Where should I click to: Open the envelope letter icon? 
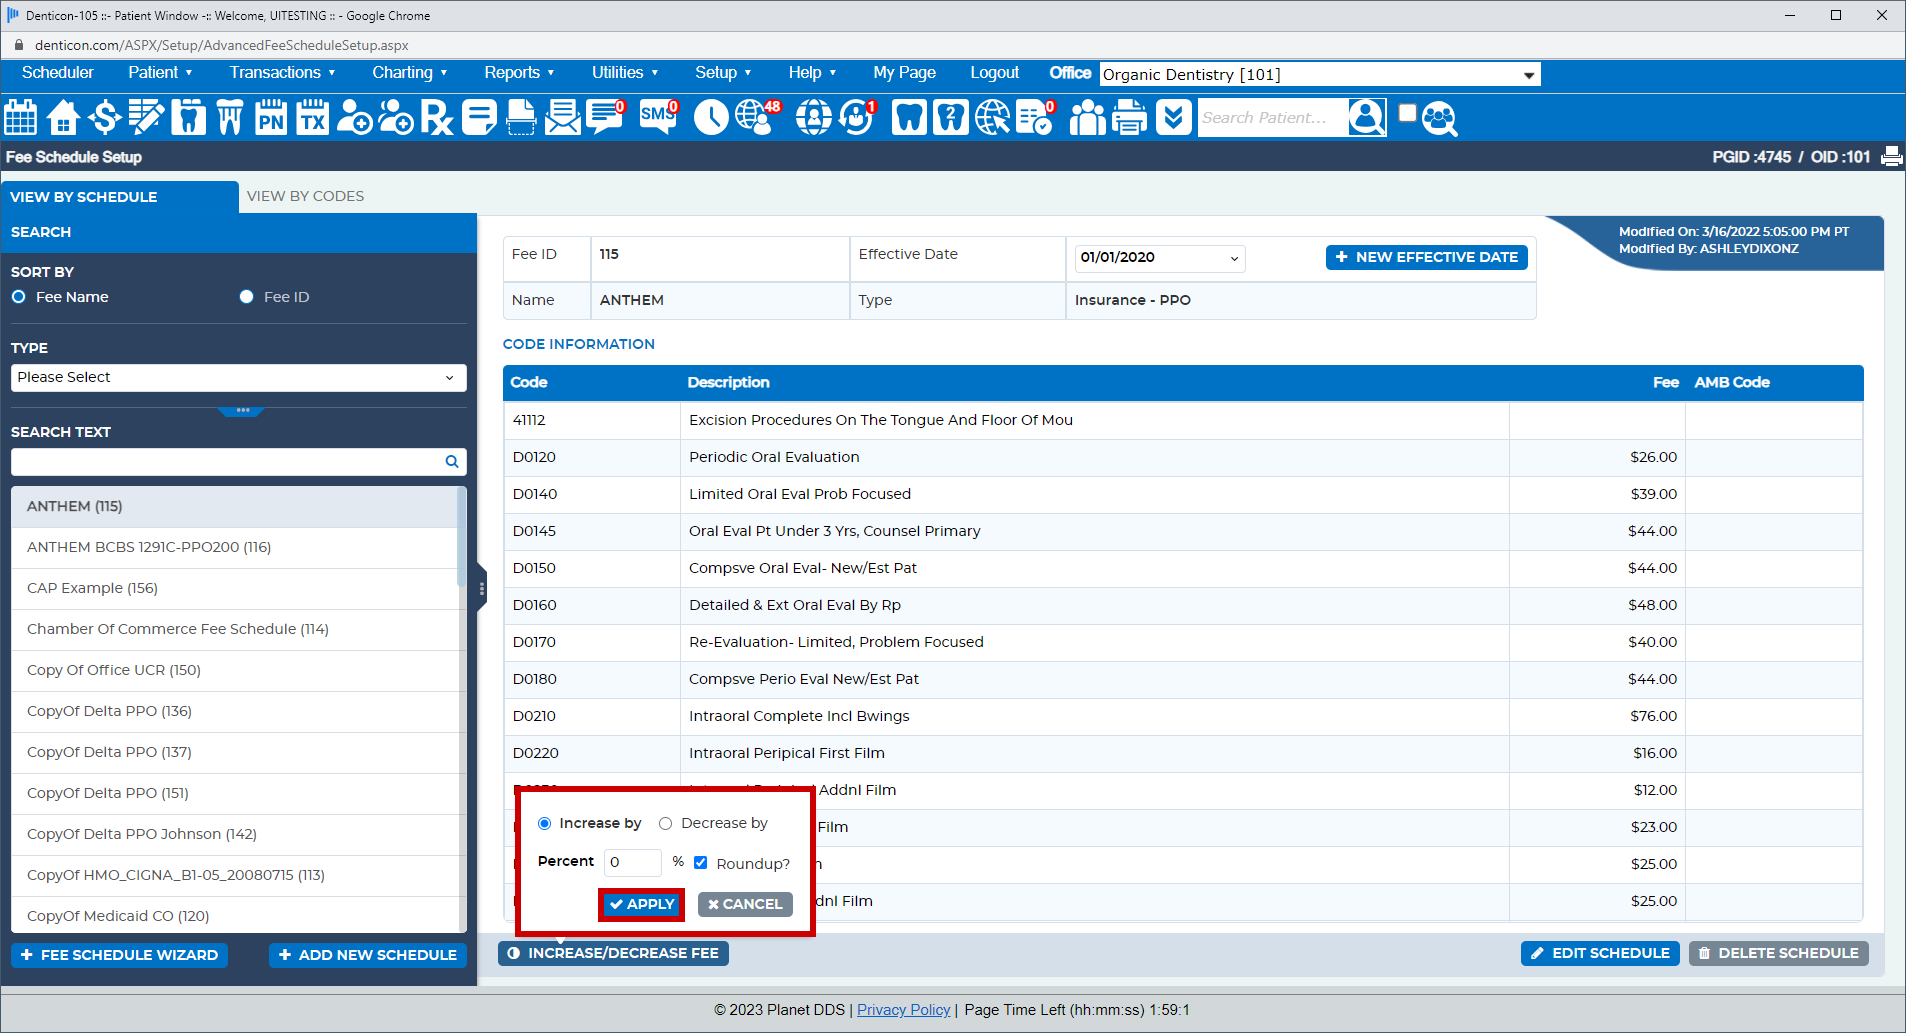pyautogui.click(x=563, y=117)
